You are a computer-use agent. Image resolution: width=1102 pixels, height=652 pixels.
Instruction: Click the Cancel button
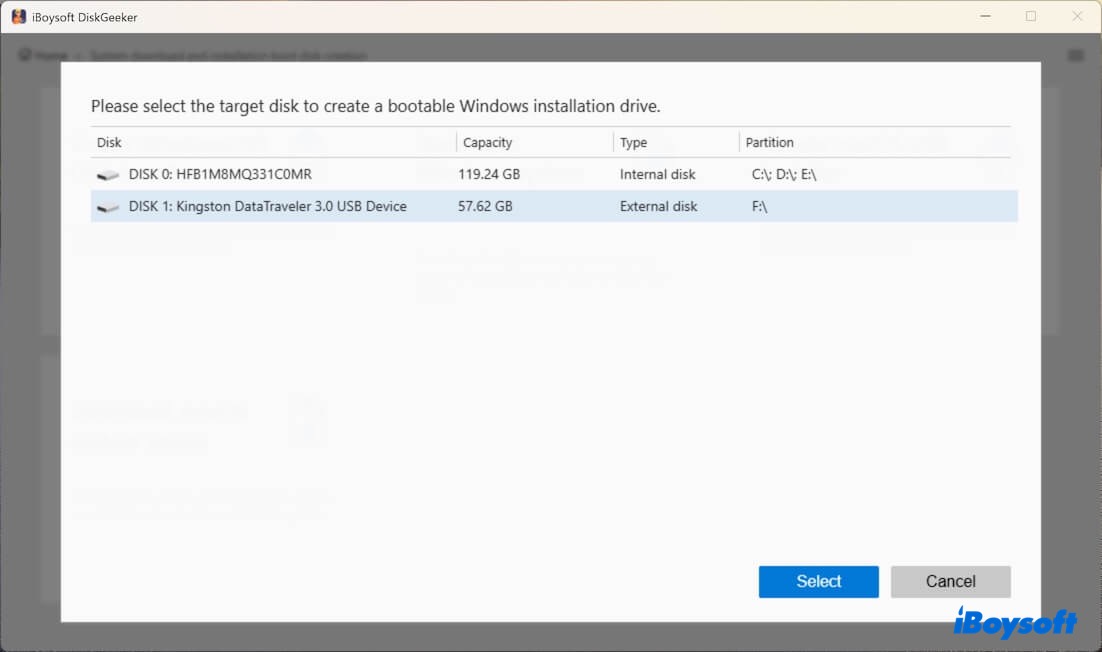[x=950, y=582]
